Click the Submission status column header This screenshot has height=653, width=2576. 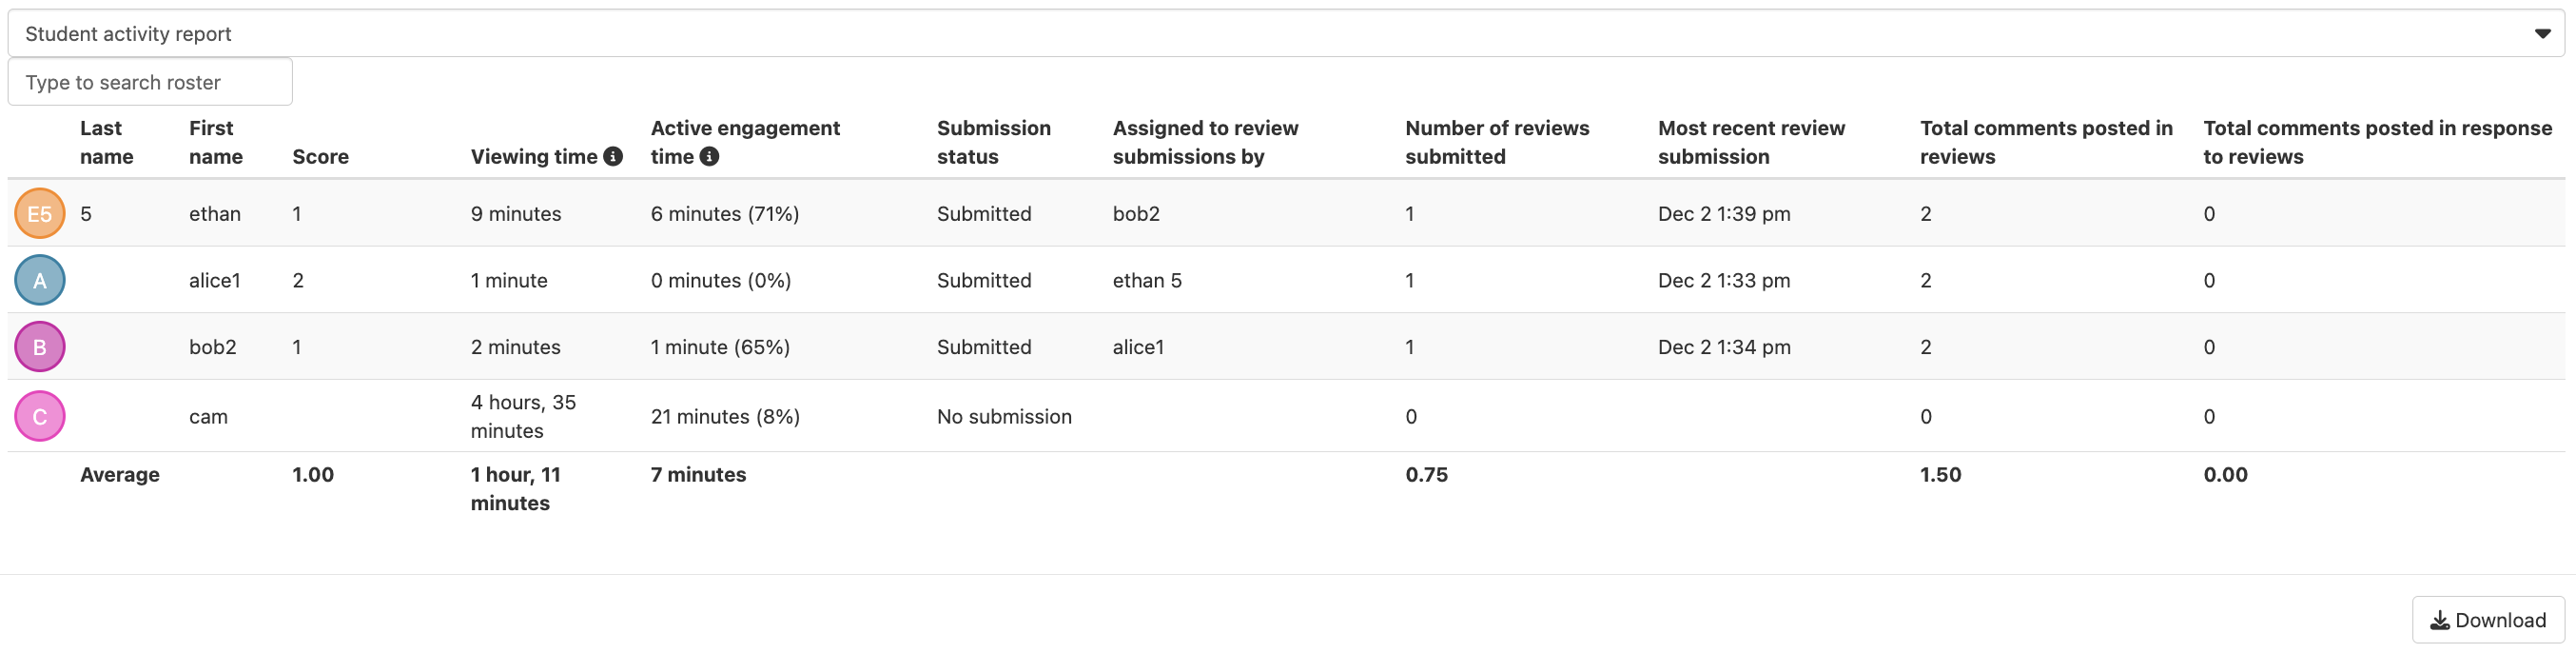tap(993, 142)
